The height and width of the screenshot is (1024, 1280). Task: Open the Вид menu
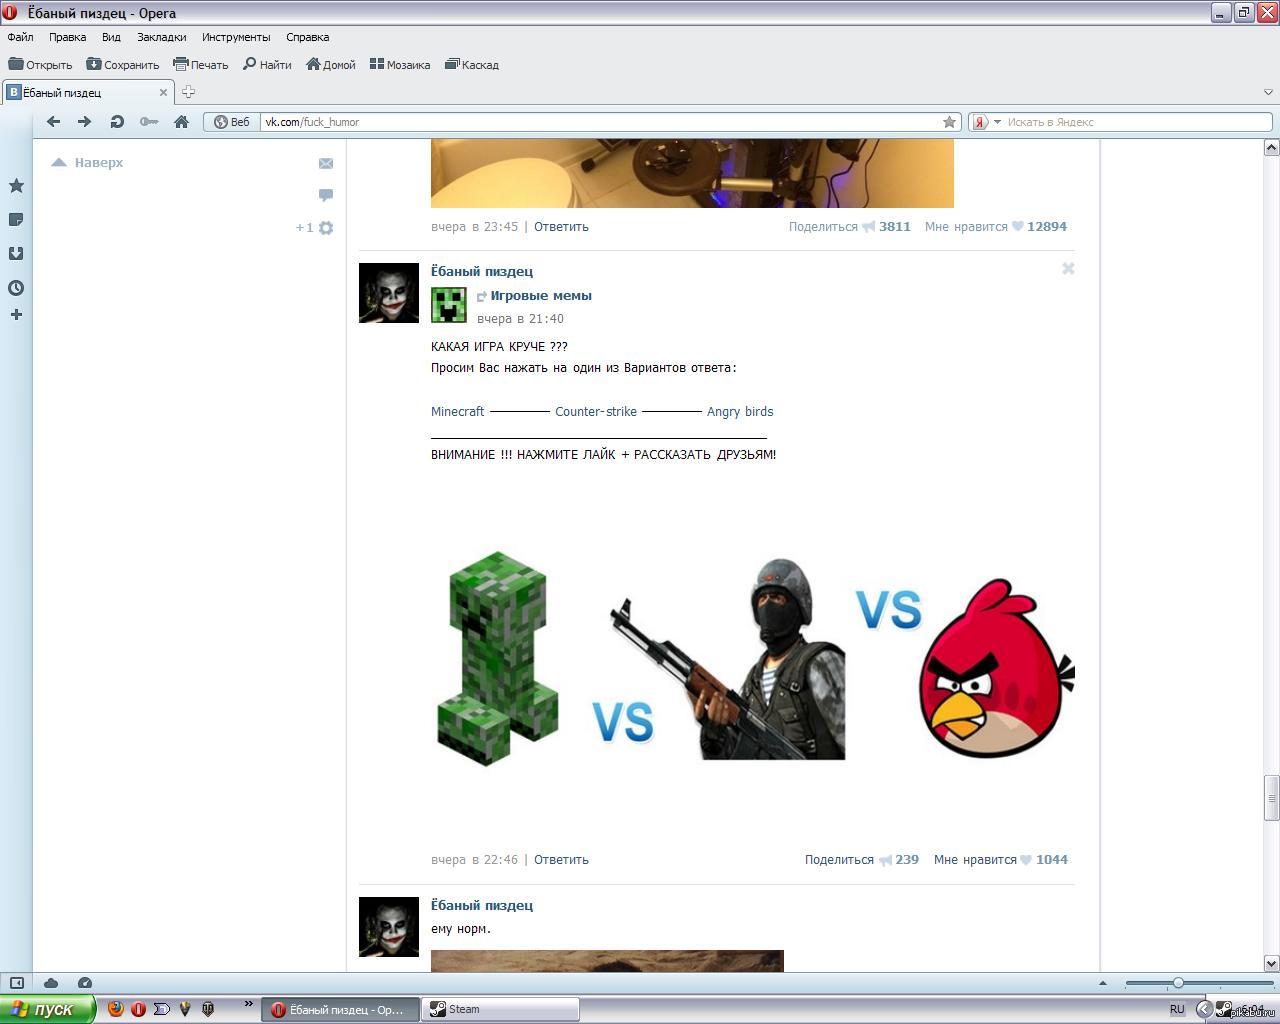(111, 37)
